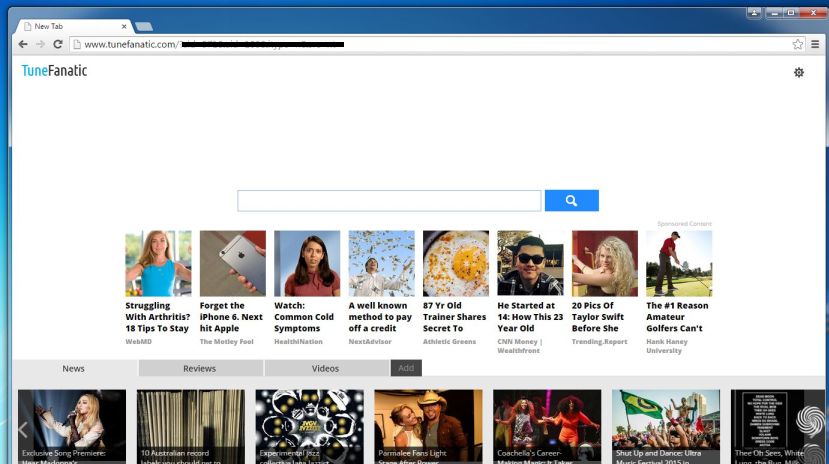829x464 pixels.
Task: Open TuneFanatic settings gear
Action: (799, 72)
